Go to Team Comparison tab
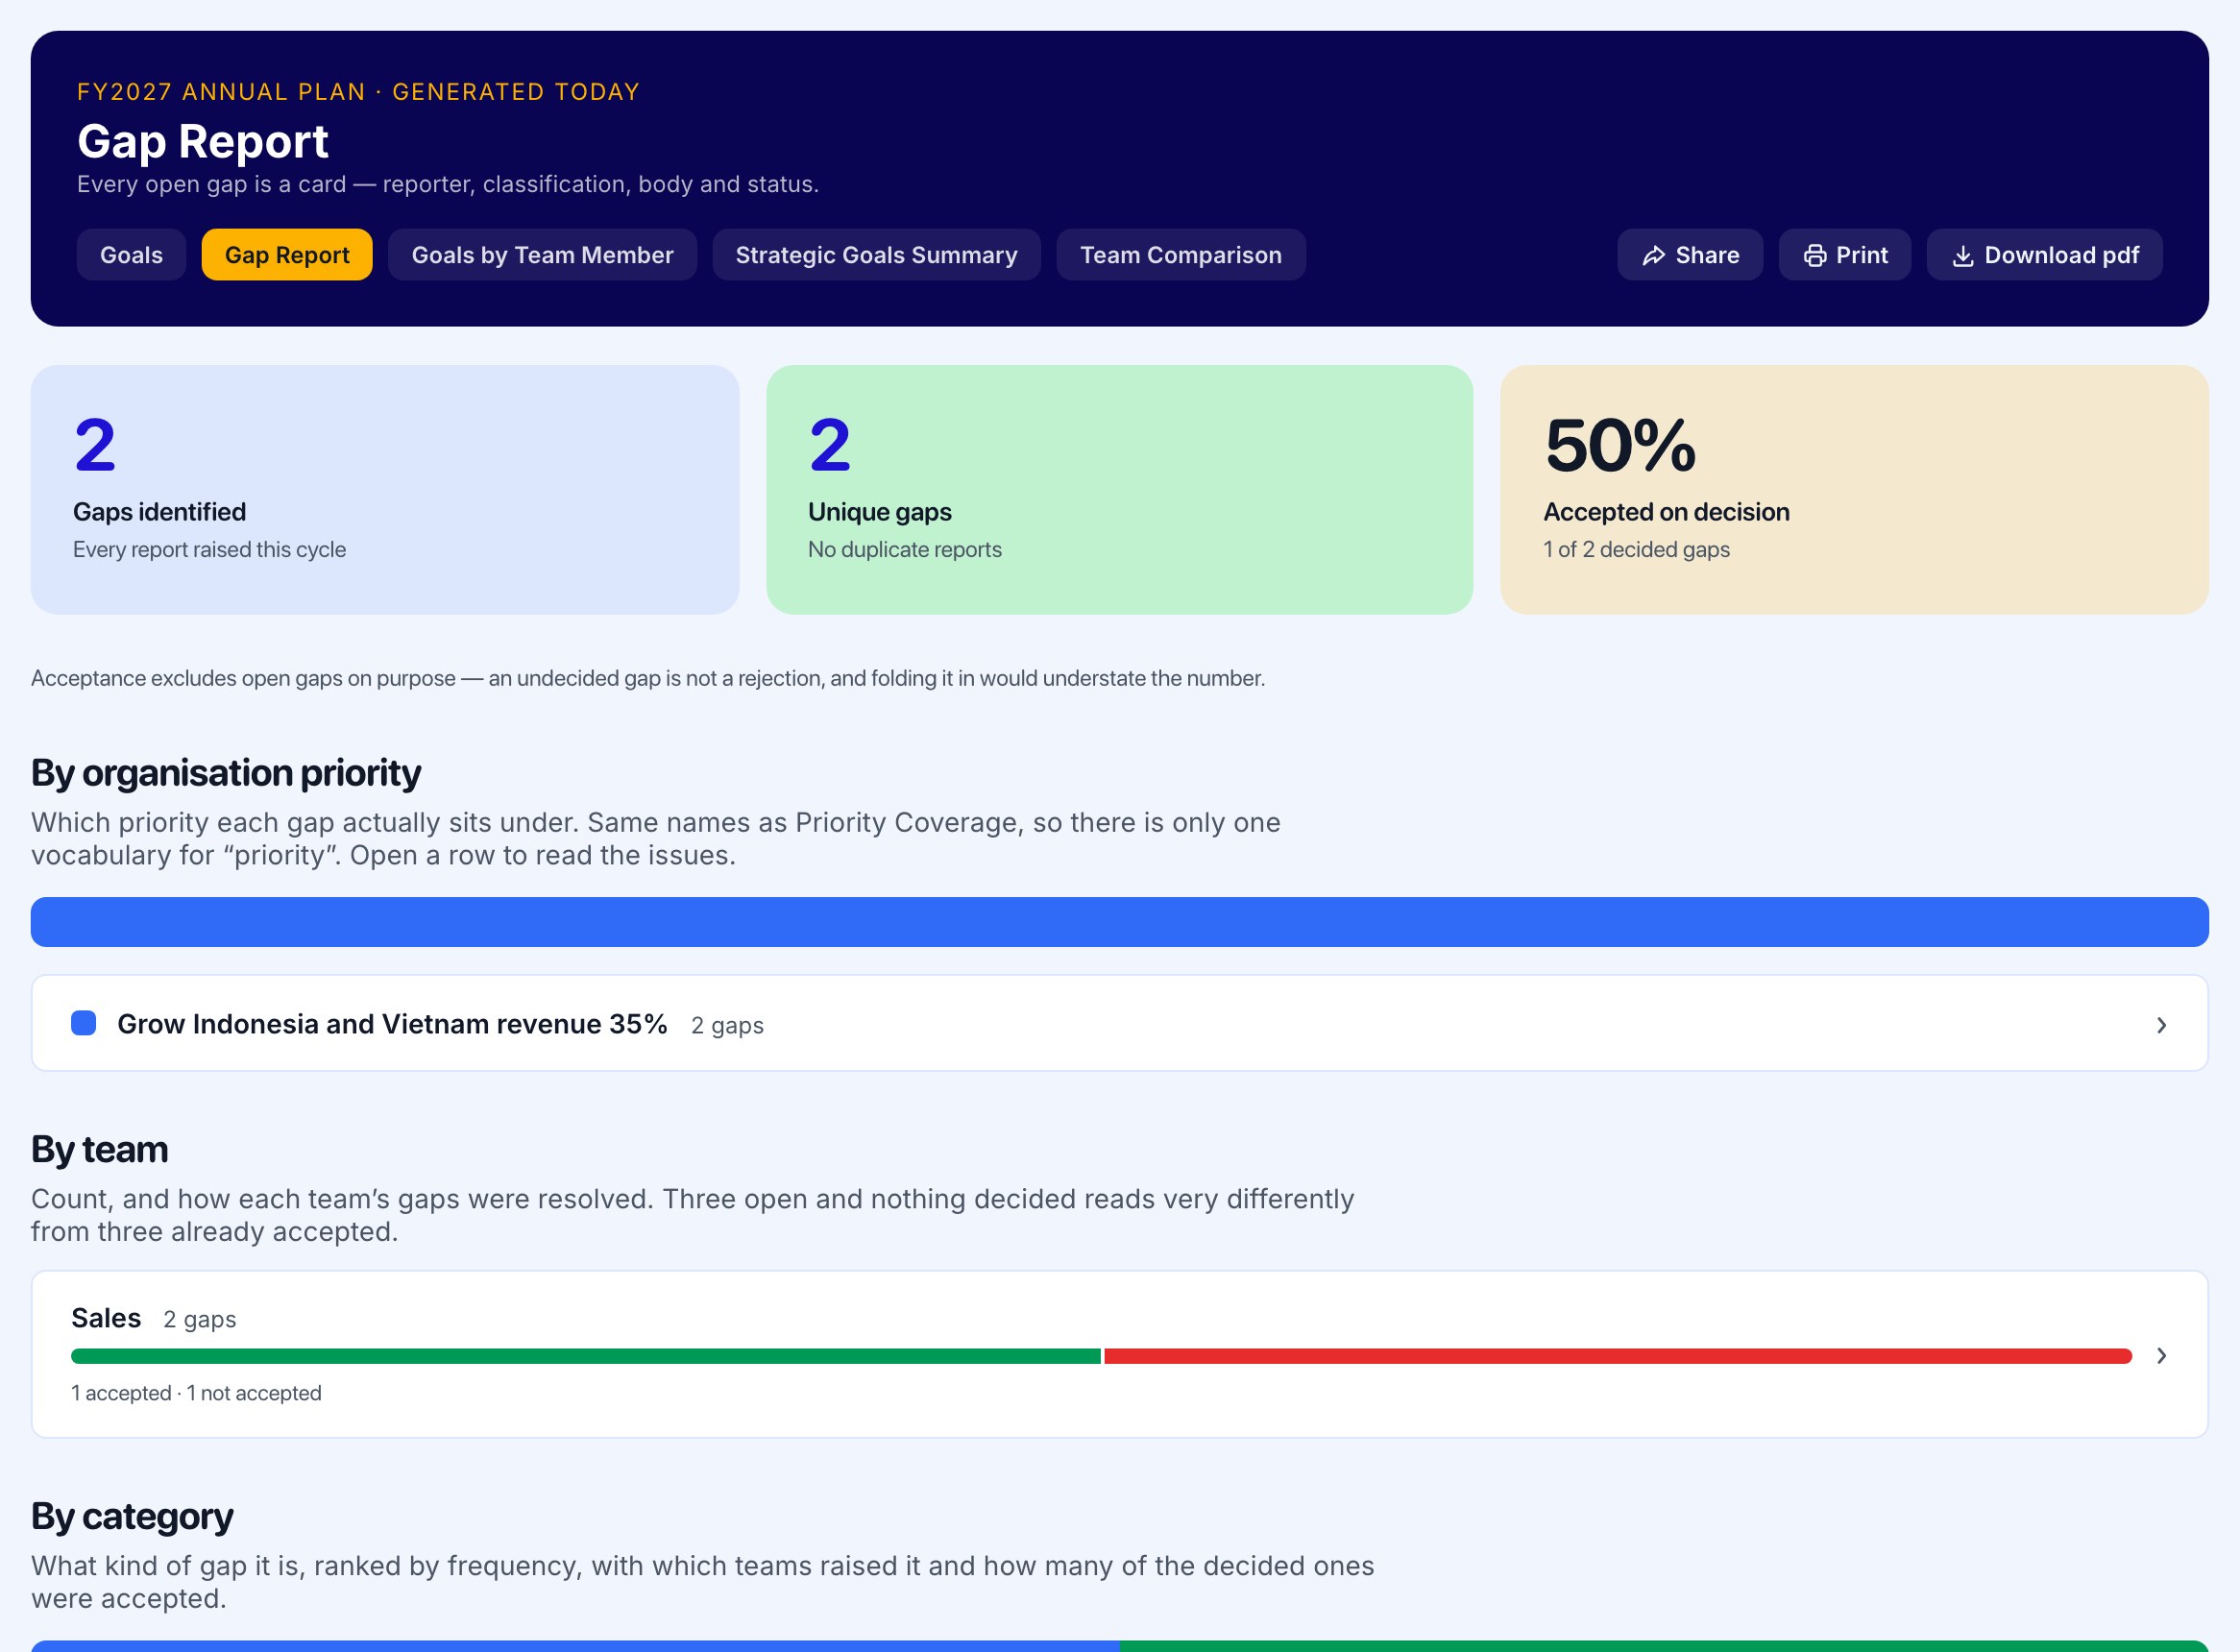2240x1652 pixels. click(1180, 255)
